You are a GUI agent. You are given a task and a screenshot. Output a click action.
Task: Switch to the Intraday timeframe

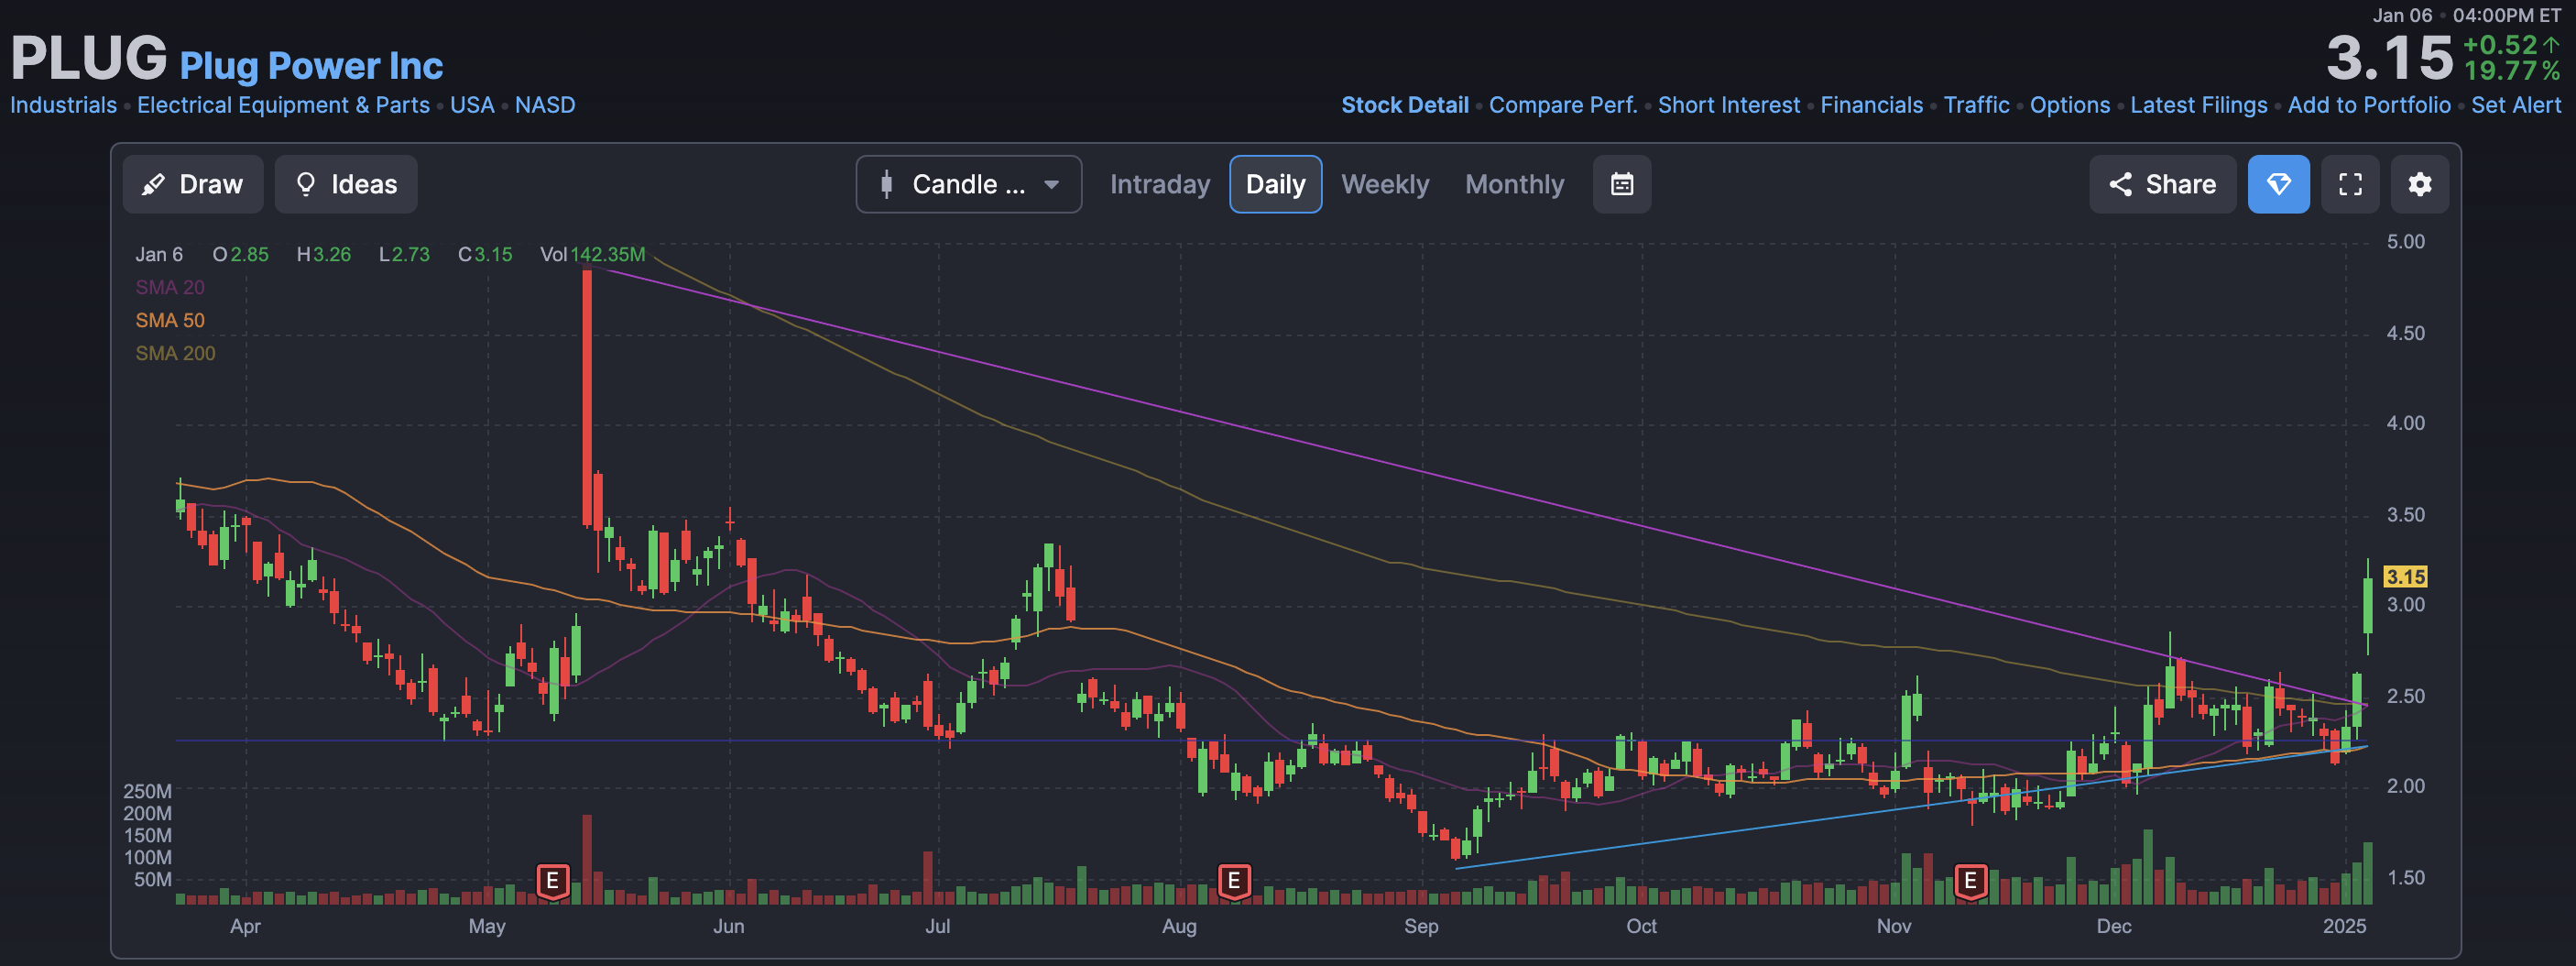1159,184
